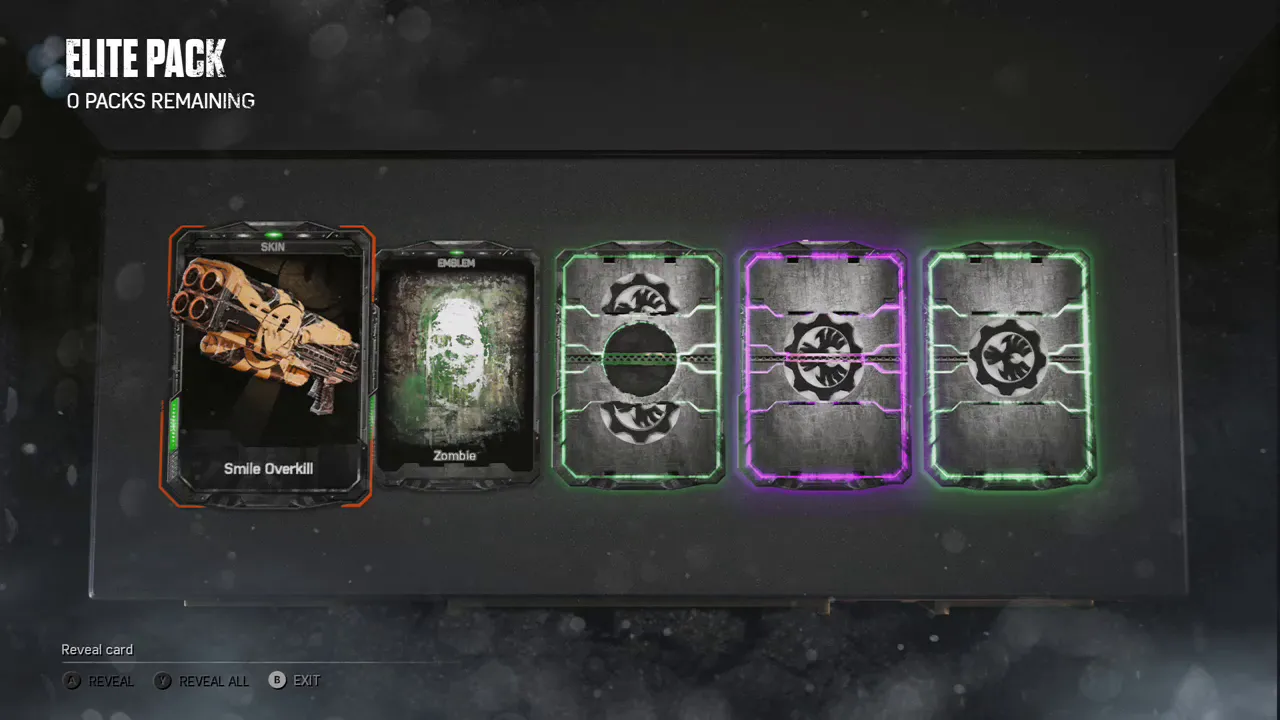
Task: Click the ELITE PACK title
Action: (146, 59)
